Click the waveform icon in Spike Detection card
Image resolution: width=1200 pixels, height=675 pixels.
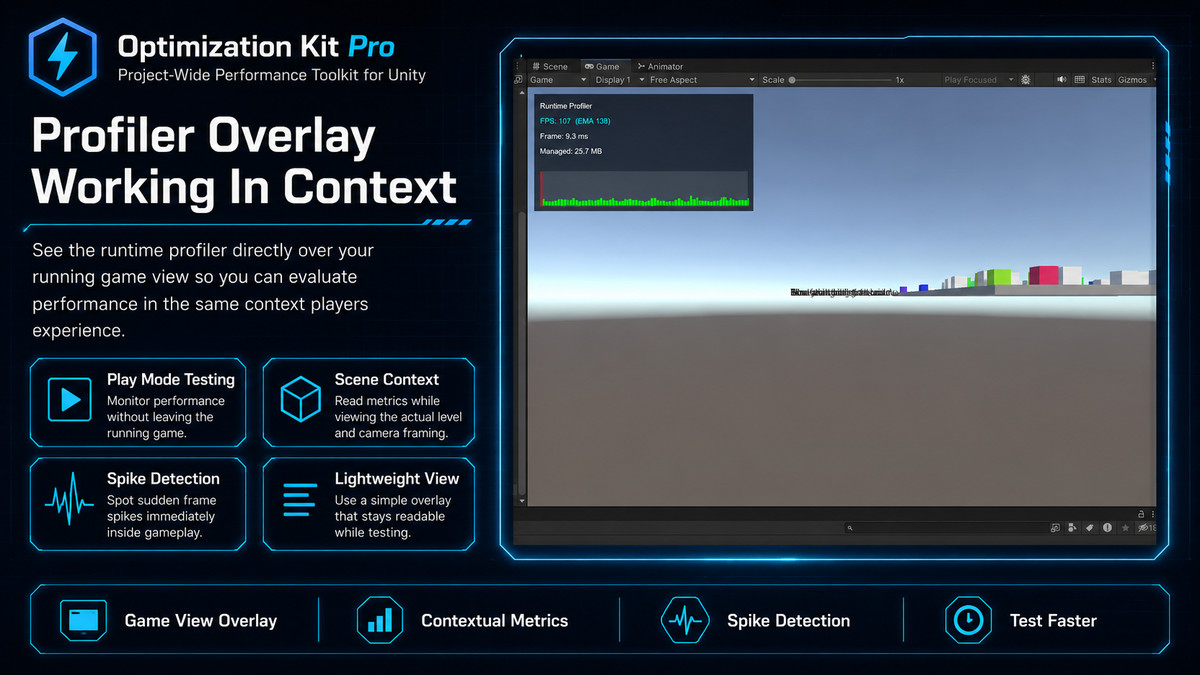point(69,500)
